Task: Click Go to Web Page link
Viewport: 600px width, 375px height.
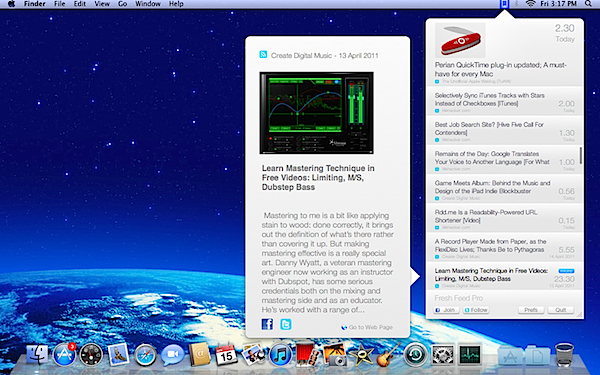Action: point(367,327)
